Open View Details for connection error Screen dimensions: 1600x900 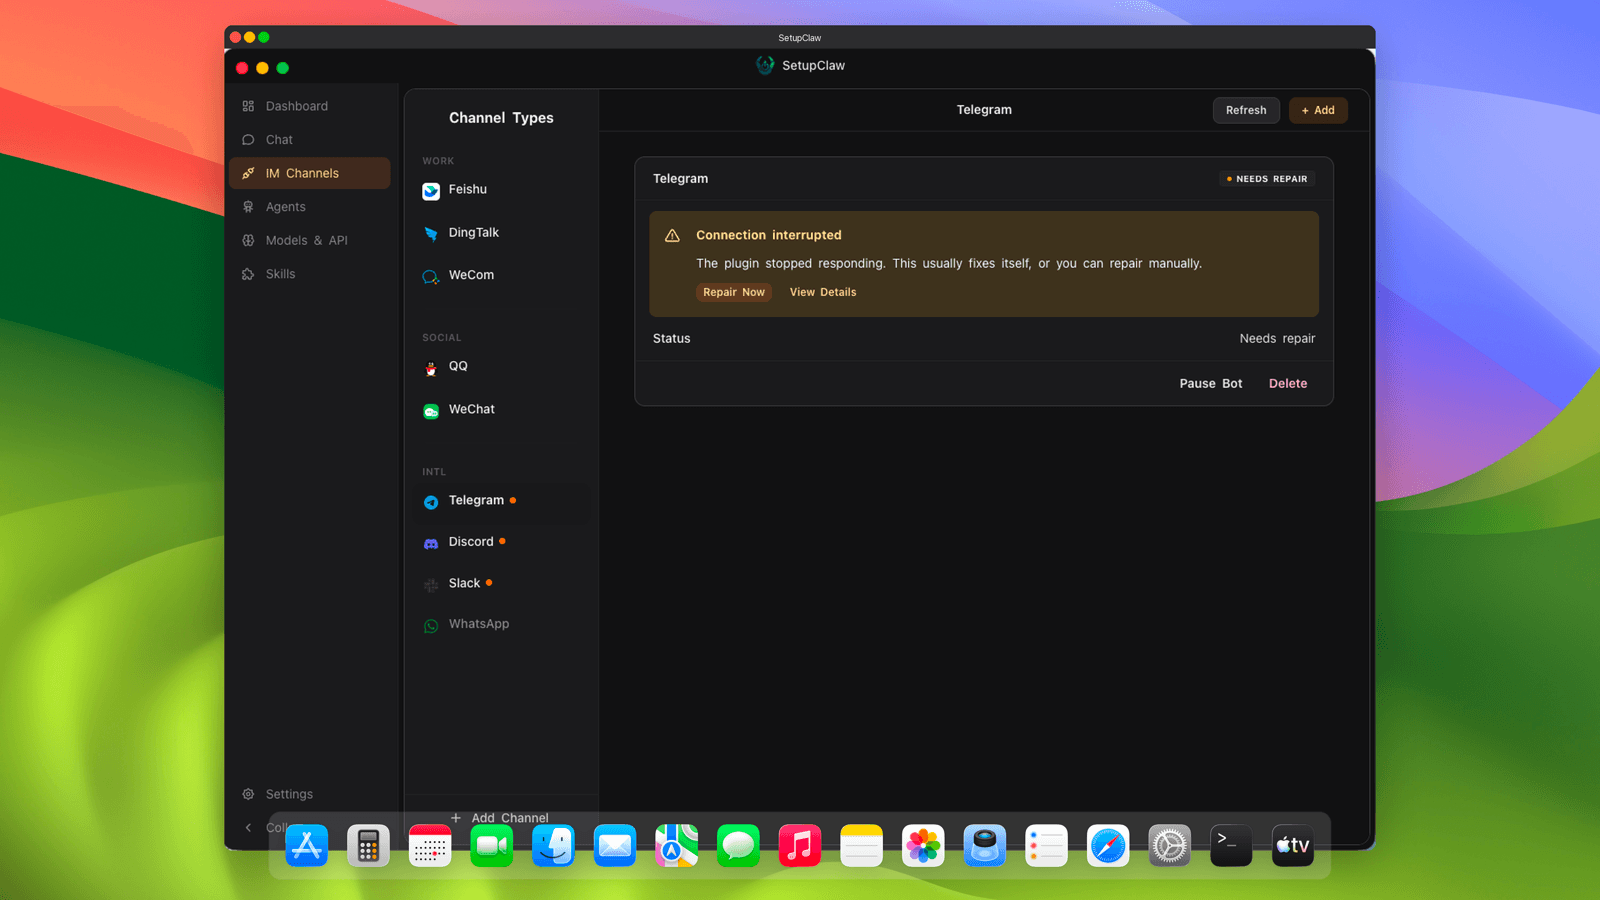(823, 292)
